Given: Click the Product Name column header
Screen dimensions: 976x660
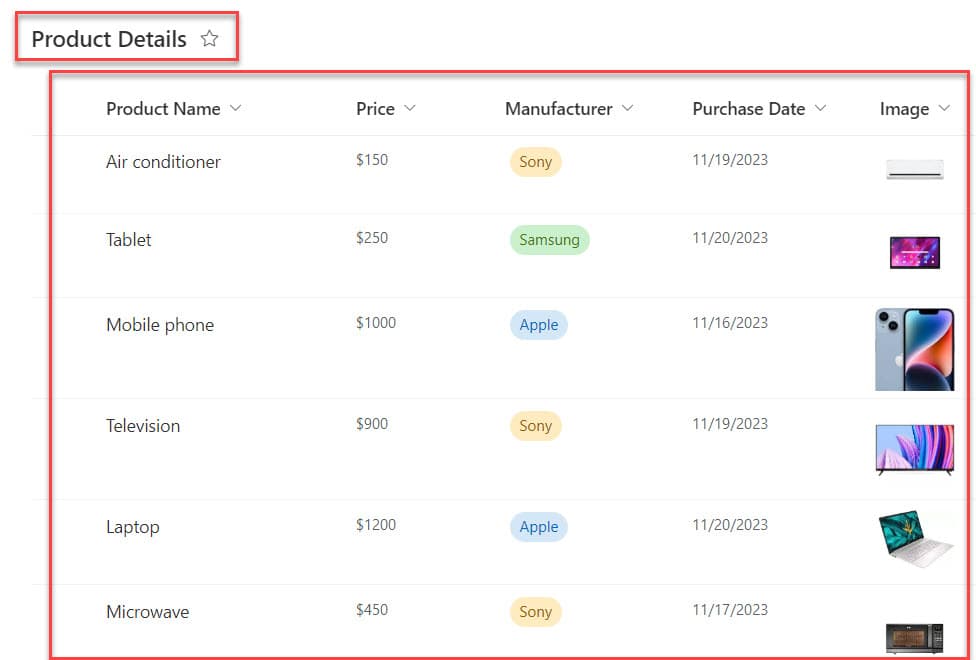Looking at the screenshot, I should click(163, 109).
